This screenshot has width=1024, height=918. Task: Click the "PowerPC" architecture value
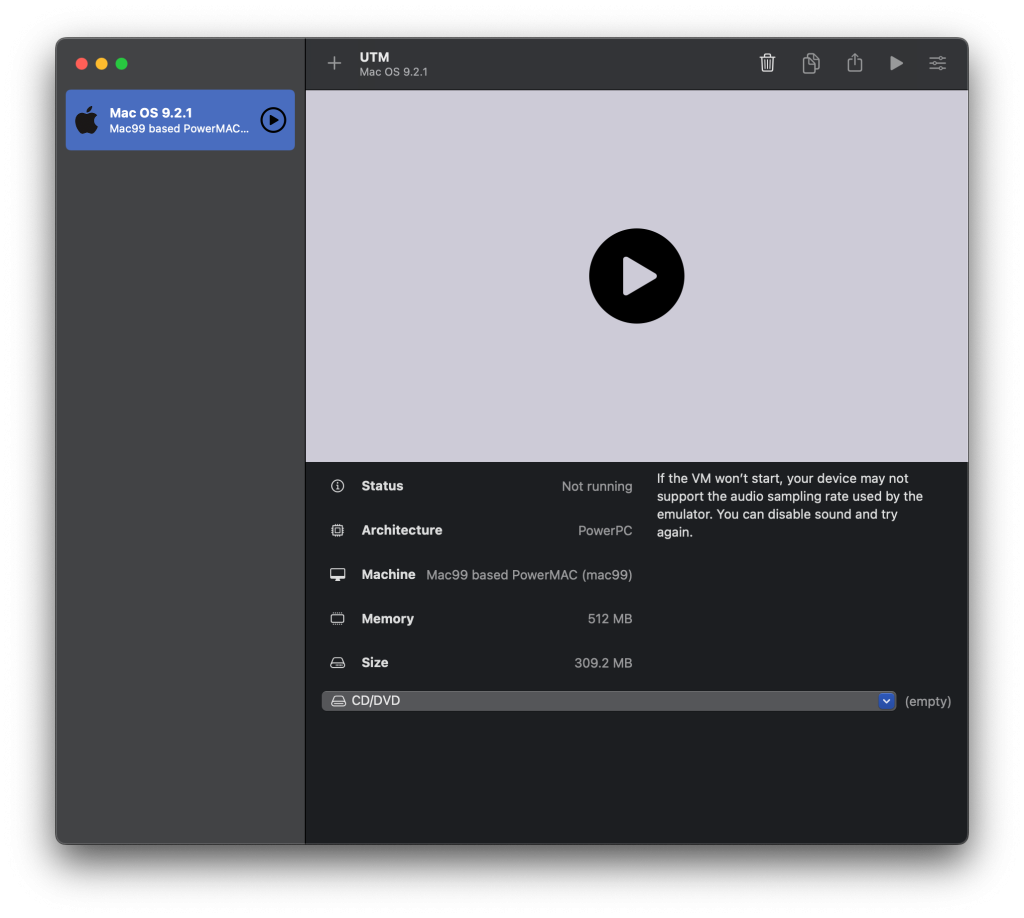pyautogui.click(x=605, y=530)
